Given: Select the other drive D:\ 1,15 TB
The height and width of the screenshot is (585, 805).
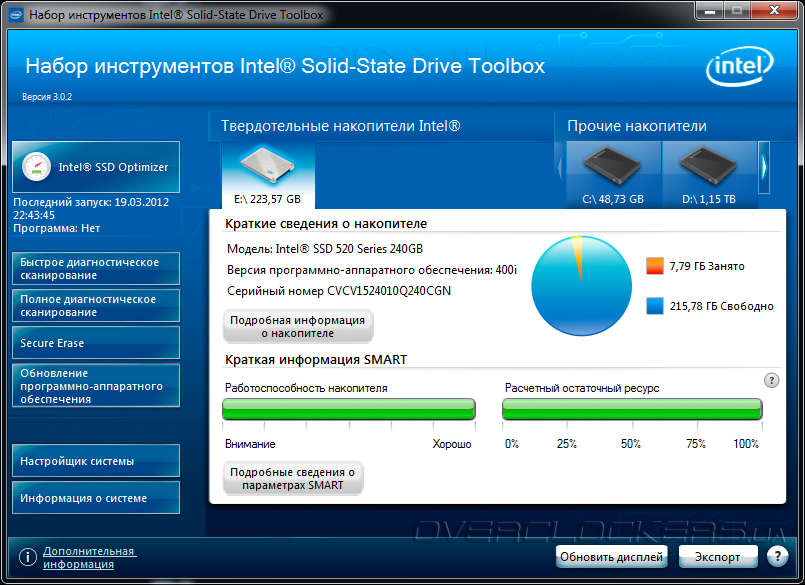Looking at the screenshot, I should coord(709,175).
